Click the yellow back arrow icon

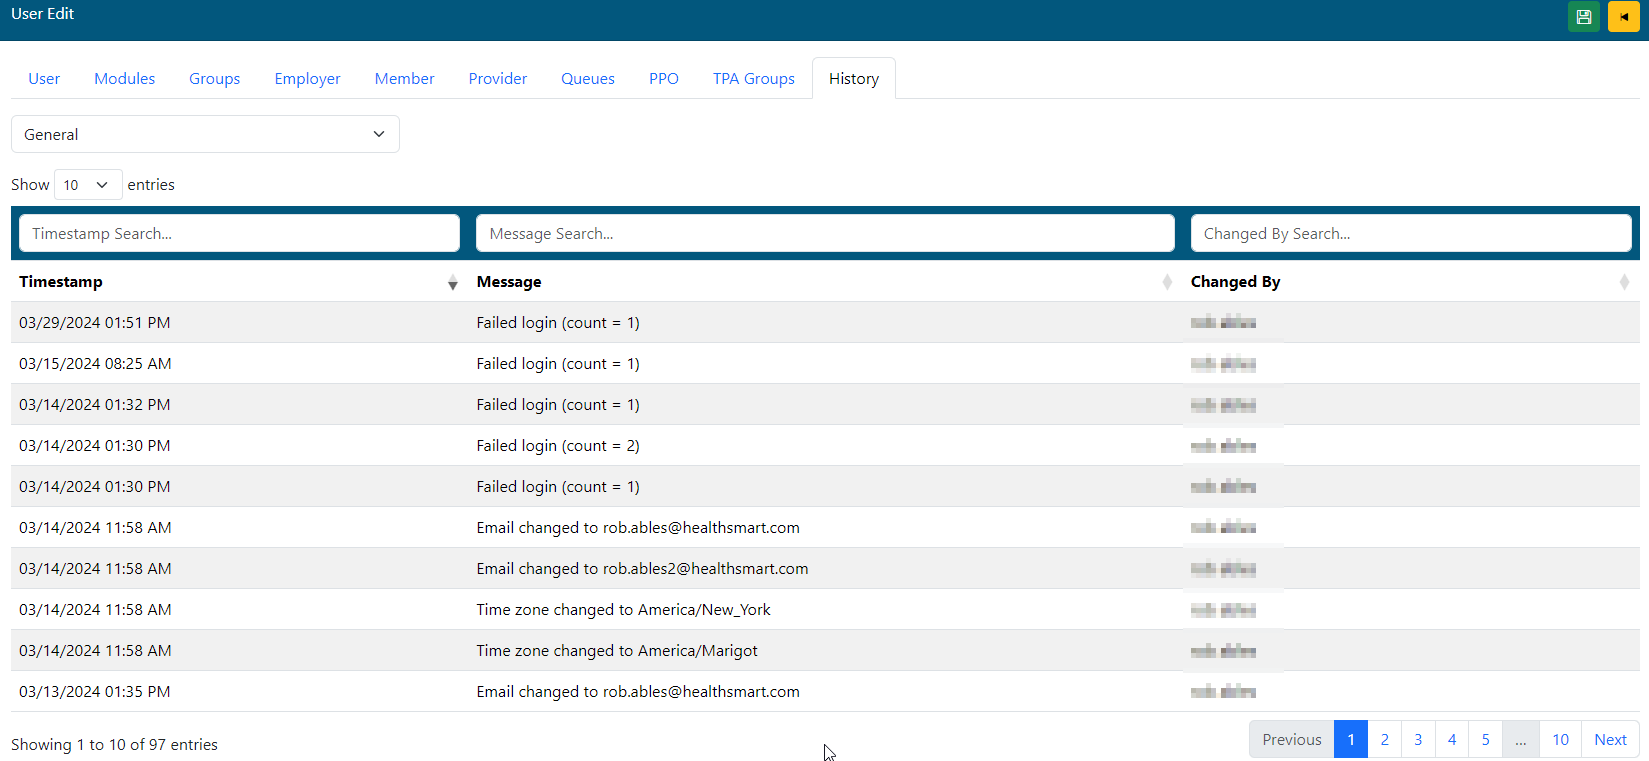click(x=1623, y=17)
